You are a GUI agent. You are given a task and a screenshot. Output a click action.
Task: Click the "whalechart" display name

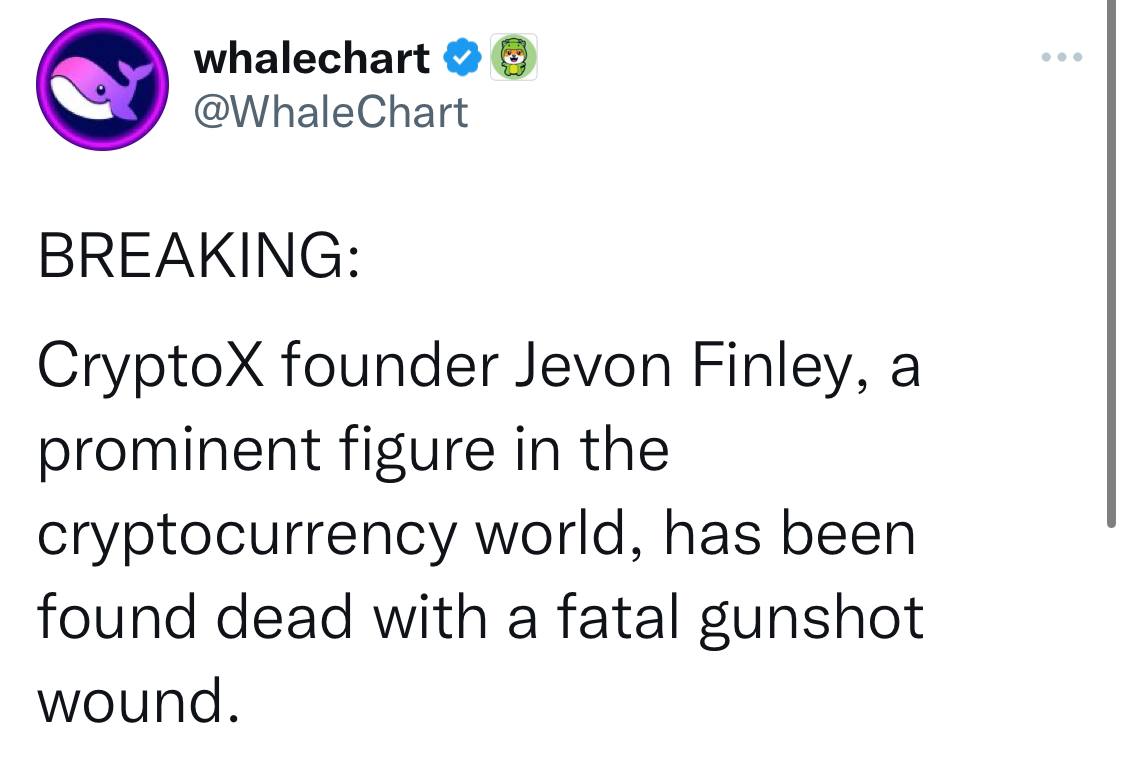(x=312, y=58)
